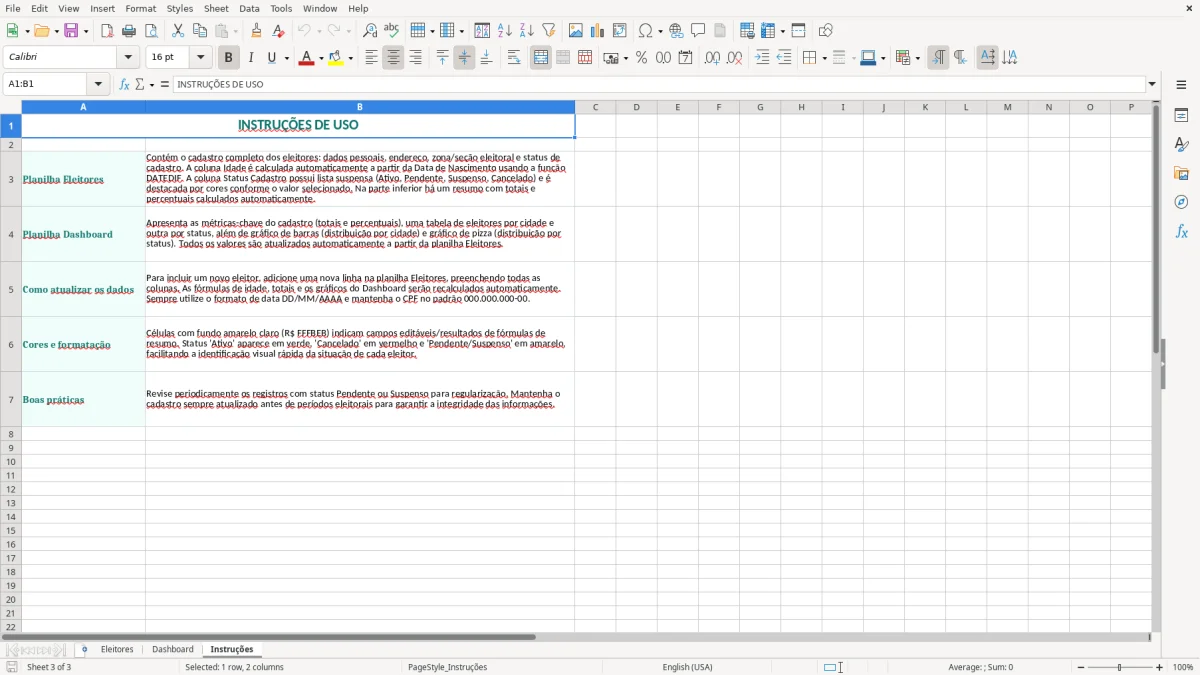
Task: Increase indent
Action: pos(762,58)
